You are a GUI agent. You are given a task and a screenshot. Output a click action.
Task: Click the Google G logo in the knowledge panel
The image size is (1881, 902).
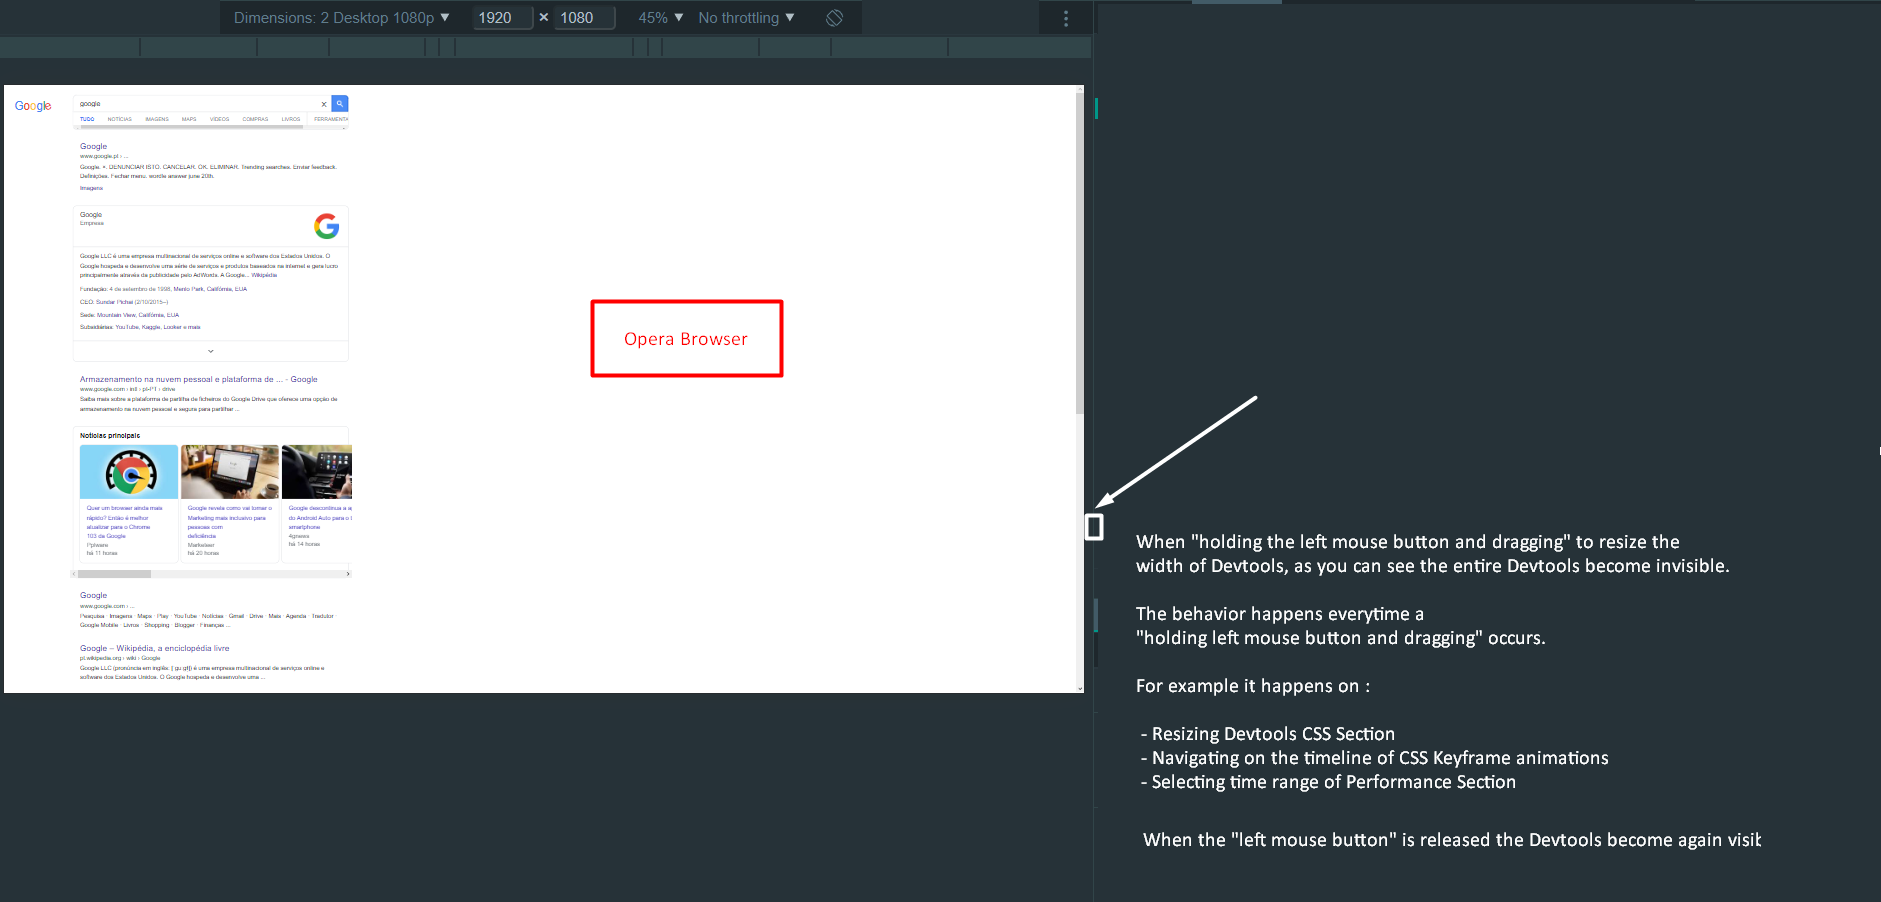pyautogui.click(x=326, y=226)
